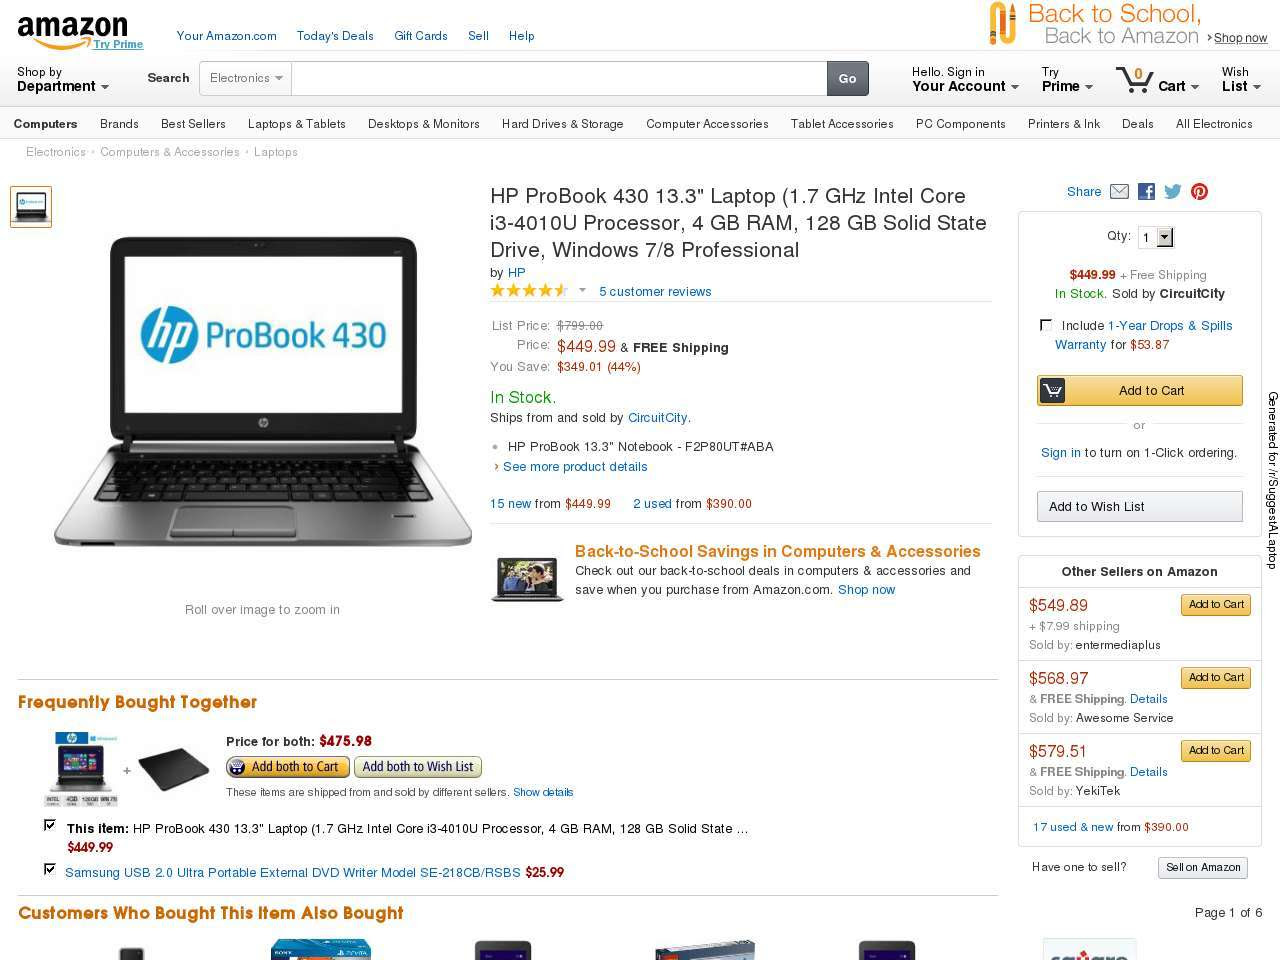Open Today's Deals from the top menu
This screenshot has height=960, width=1280.
tap(335, 36)
